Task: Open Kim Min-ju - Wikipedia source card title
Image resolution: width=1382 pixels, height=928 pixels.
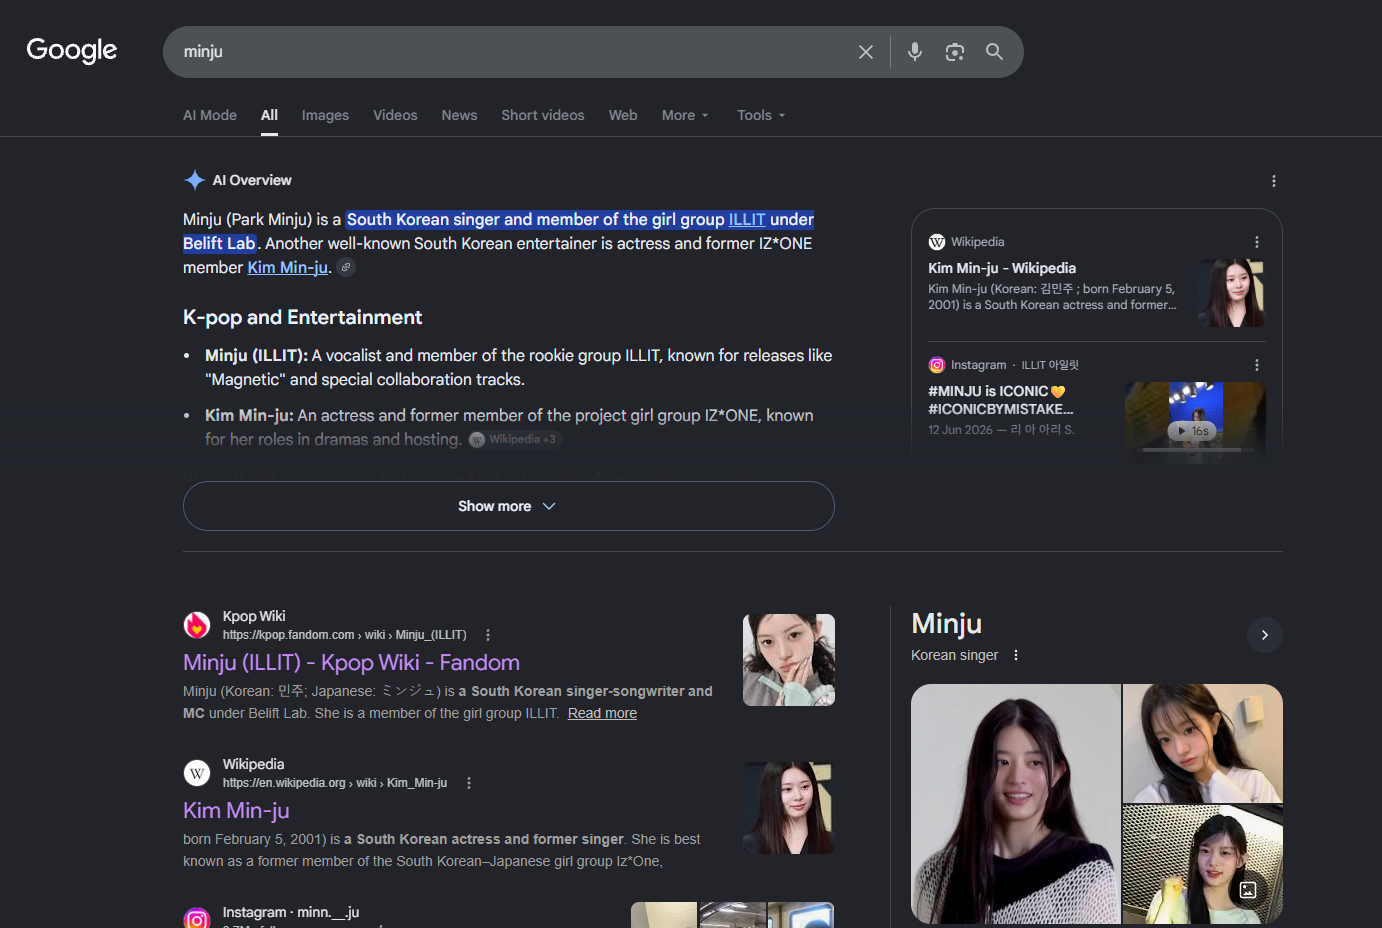Action: point(1002,268)
